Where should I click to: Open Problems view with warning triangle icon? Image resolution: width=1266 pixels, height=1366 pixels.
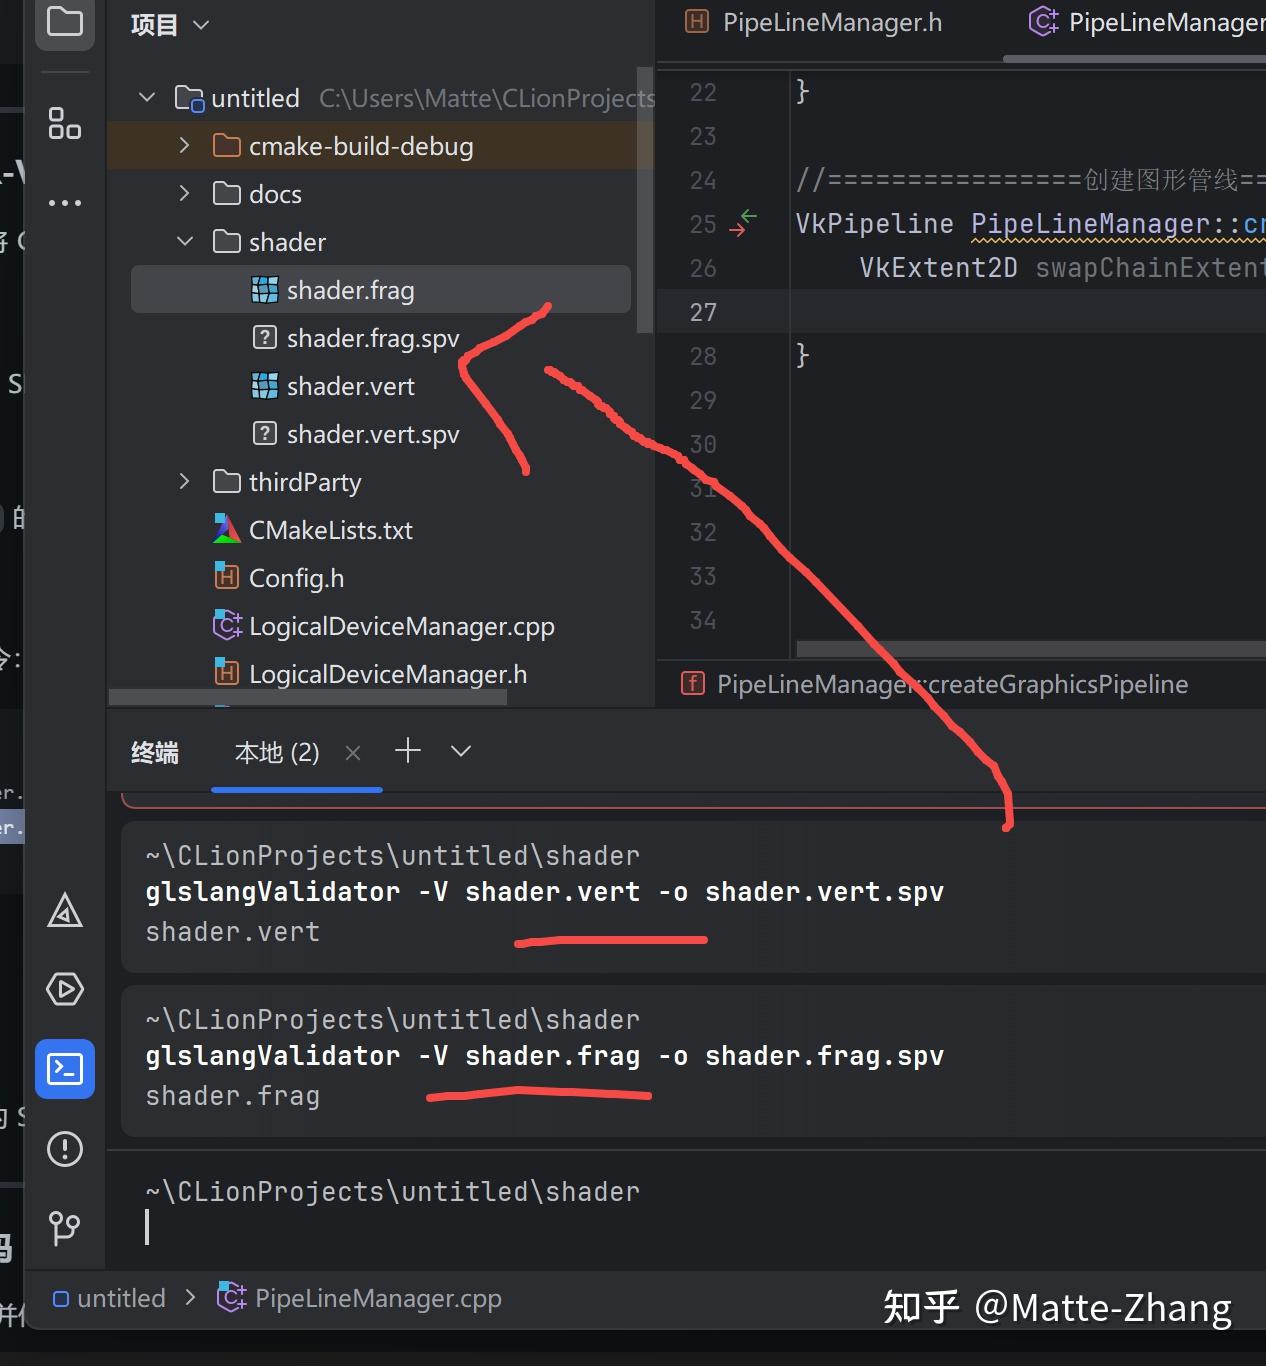point(64,911)
